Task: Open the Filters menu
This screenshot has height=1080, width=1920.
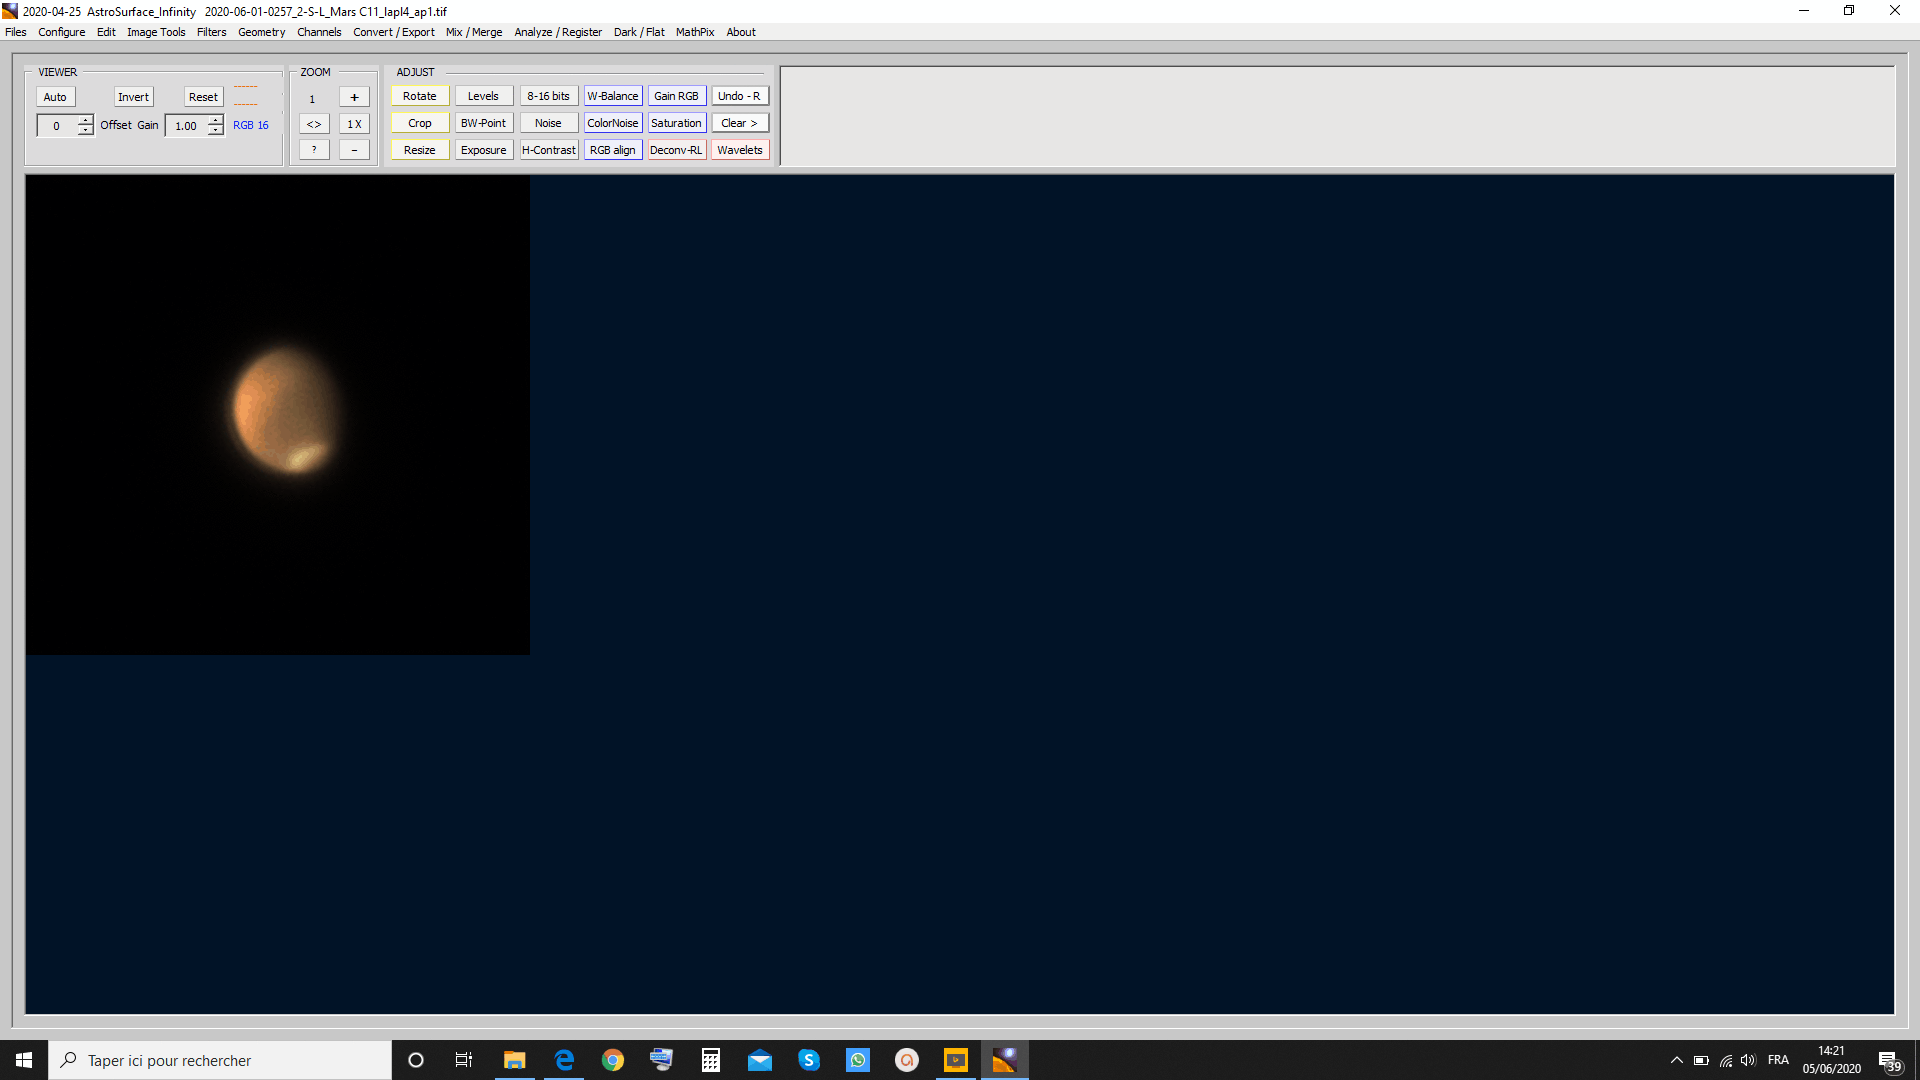Action: (211, 32)
